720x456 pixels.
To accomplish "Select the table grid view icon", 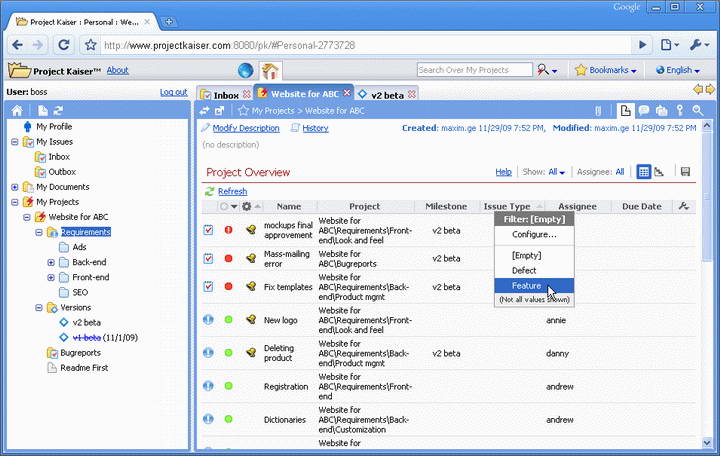I will click(x=644, y=172).
